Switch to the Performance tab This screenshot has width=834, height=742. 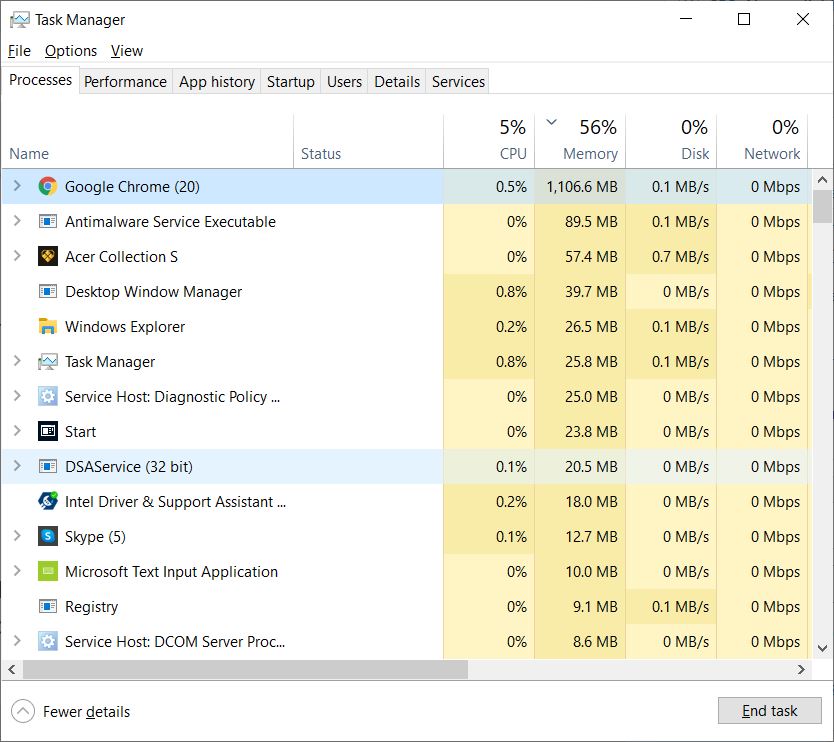coord(126,81)
